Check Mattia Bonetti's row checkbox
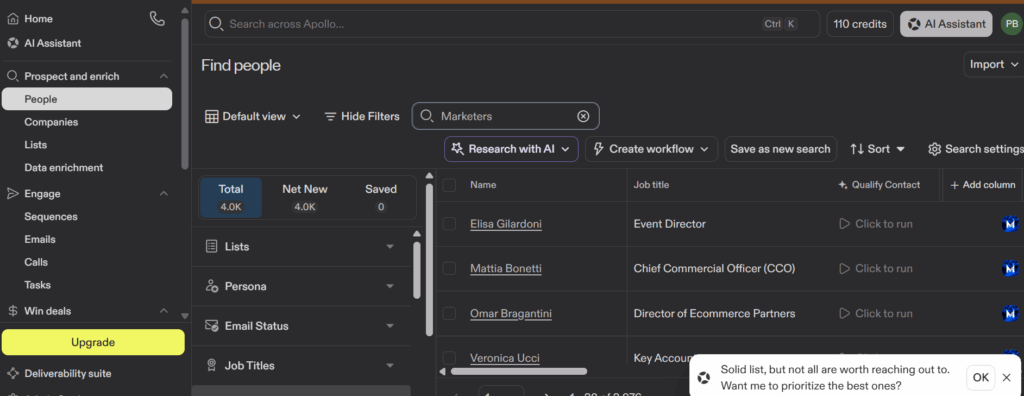 click(x=449, y=269)
